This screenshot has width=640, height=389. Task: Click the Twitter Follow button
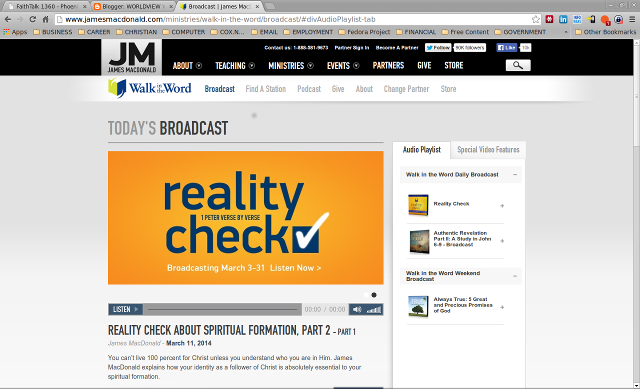coord(438,48)
